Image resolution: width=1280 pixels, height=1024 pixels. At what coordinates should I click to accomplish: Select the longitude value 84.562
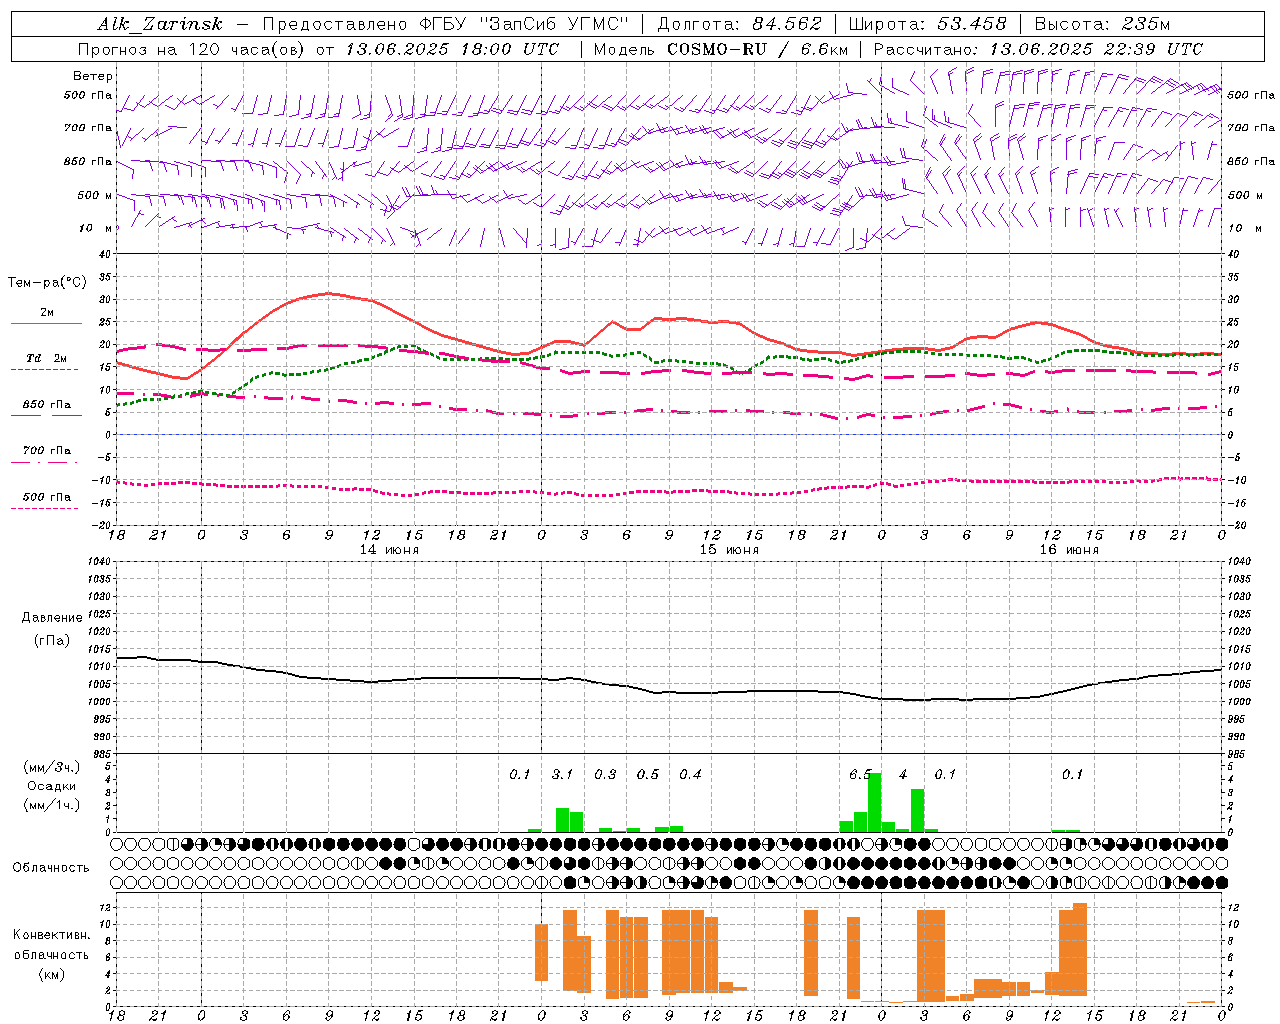[x=787, y=24]
